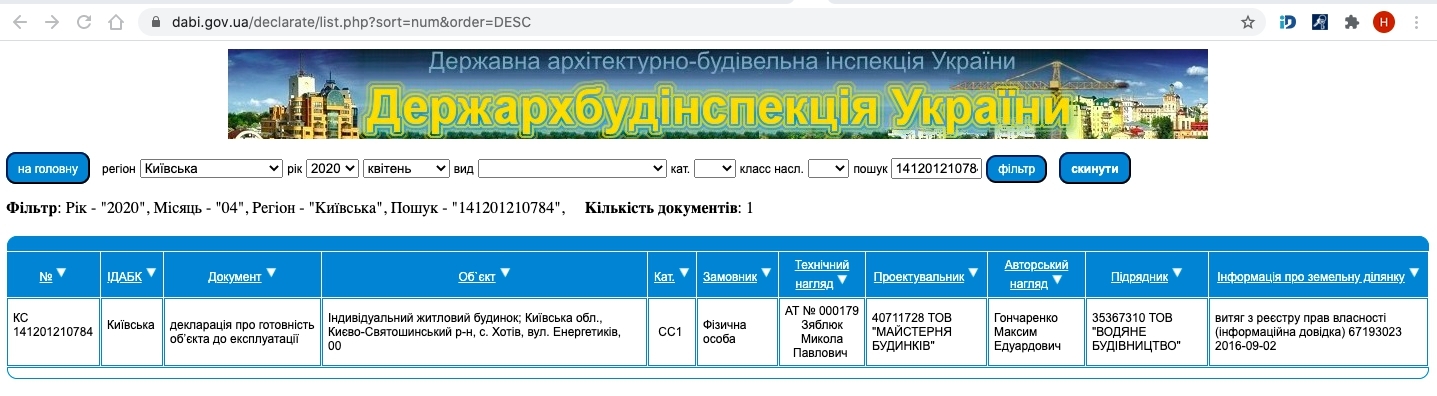This screenshot has height=396, width=1437.
Task: Select cell КС 141201210784
Action: pos(53,332)
